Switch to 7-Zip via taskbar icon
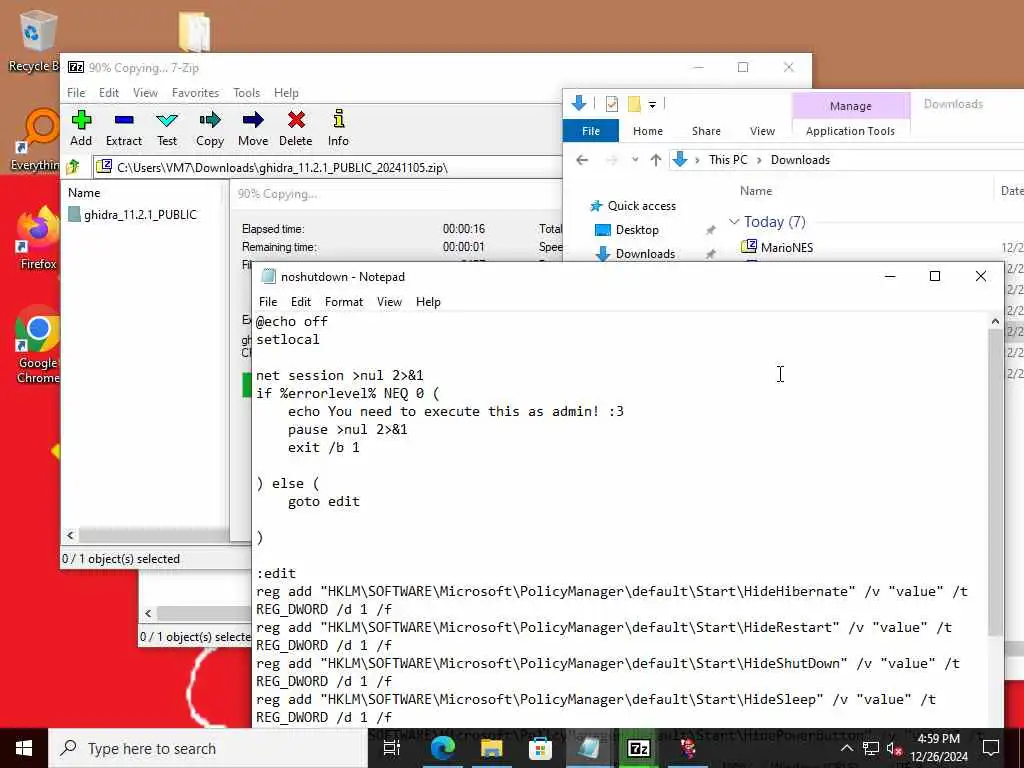The width and height of the screenshot is (1024, 768). point(638,748)
